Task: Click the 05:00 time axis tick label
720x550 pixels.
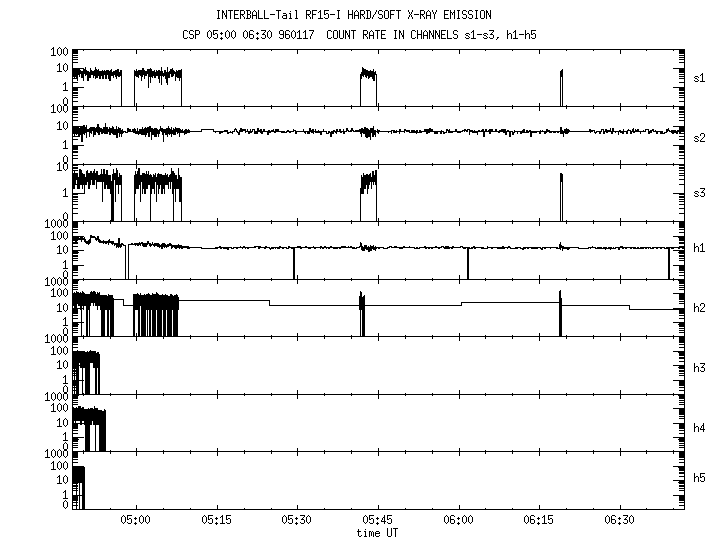Action: 135,521
